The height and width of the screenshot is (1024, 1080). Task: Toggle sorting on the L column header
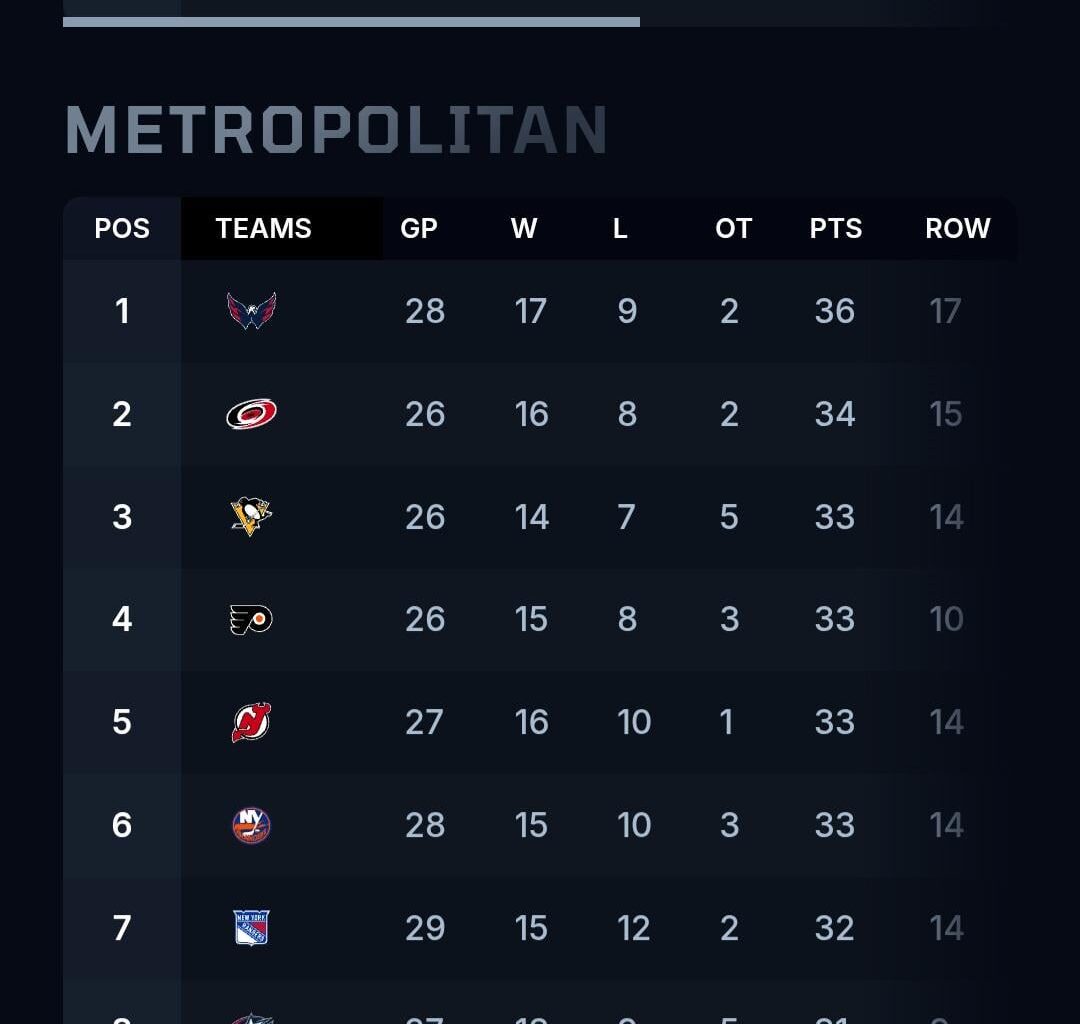pos(620,228)
